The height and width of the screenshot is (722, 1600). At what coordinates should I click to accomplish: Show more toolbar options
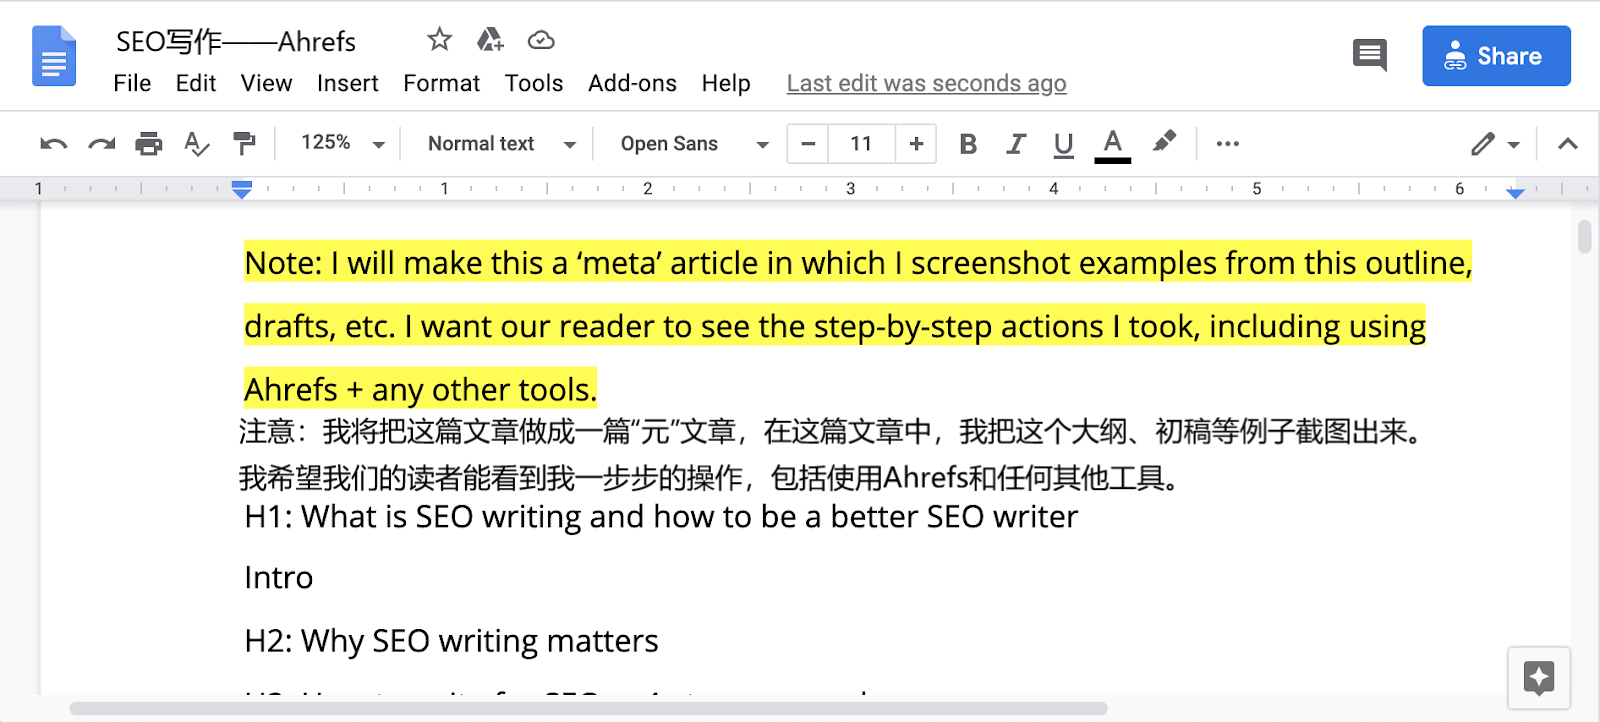tap(1228, 144)
